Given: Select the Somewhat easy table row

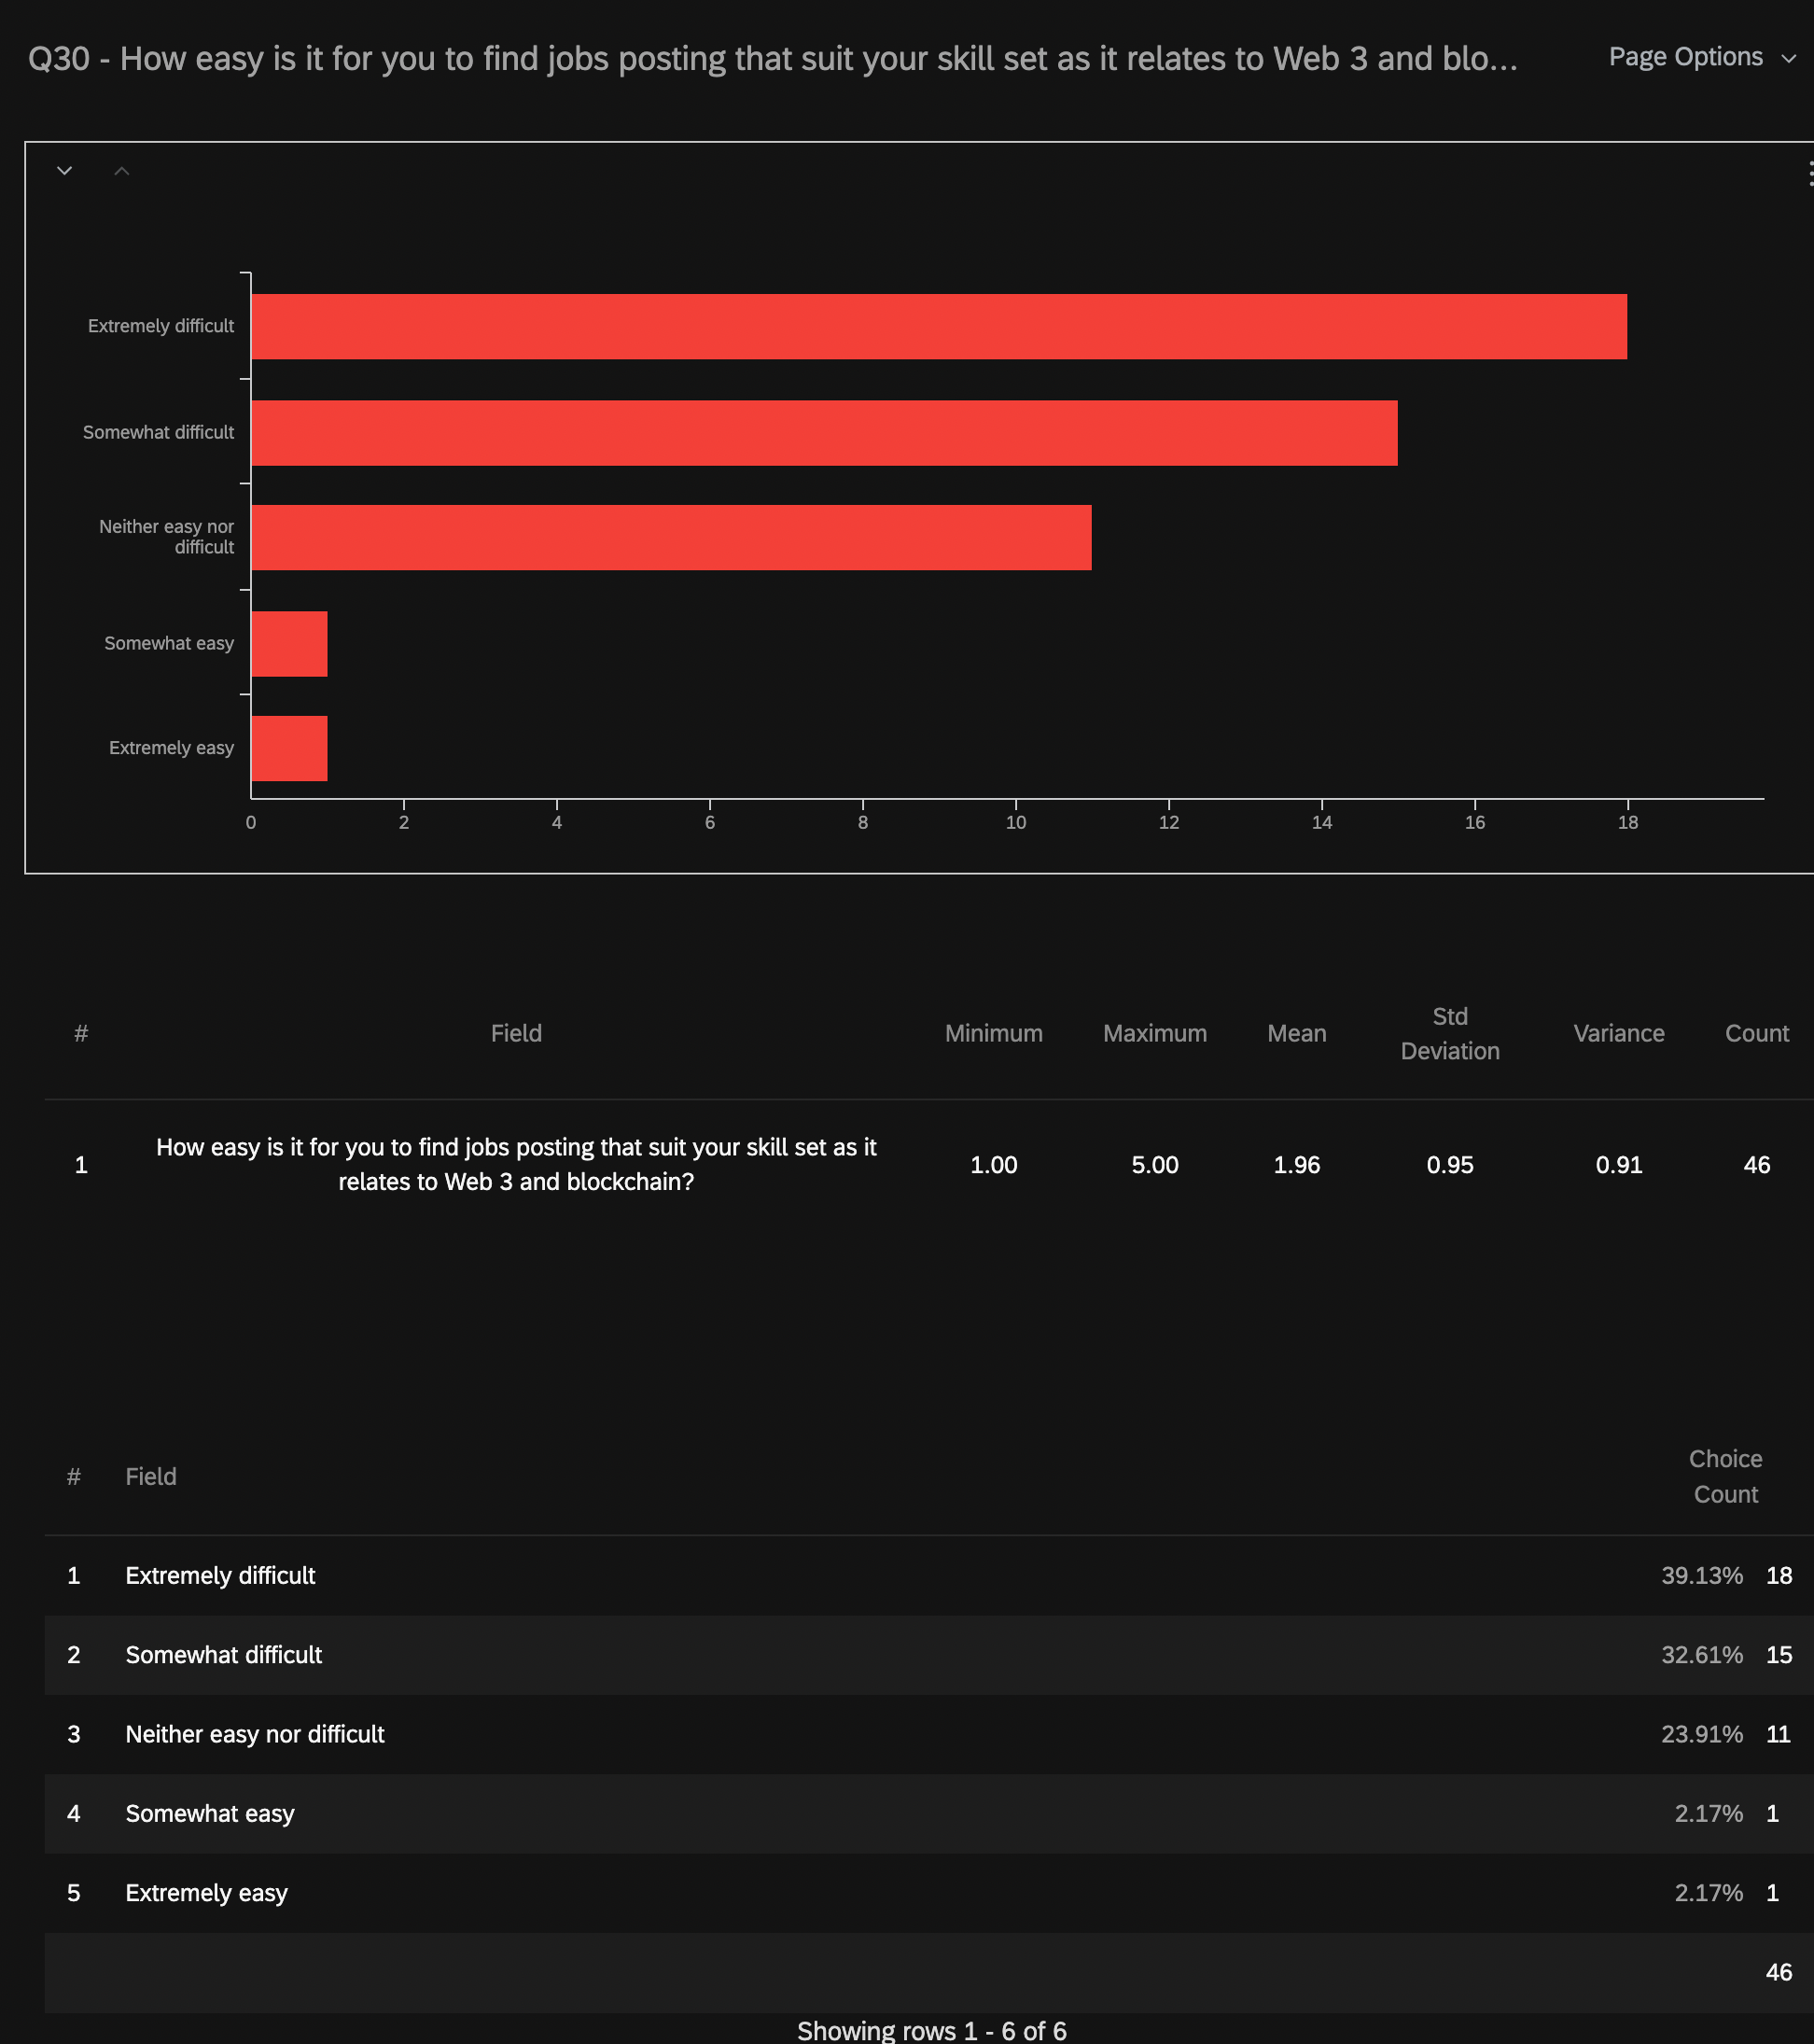Looking at the screenshot, I should 210,1813.
